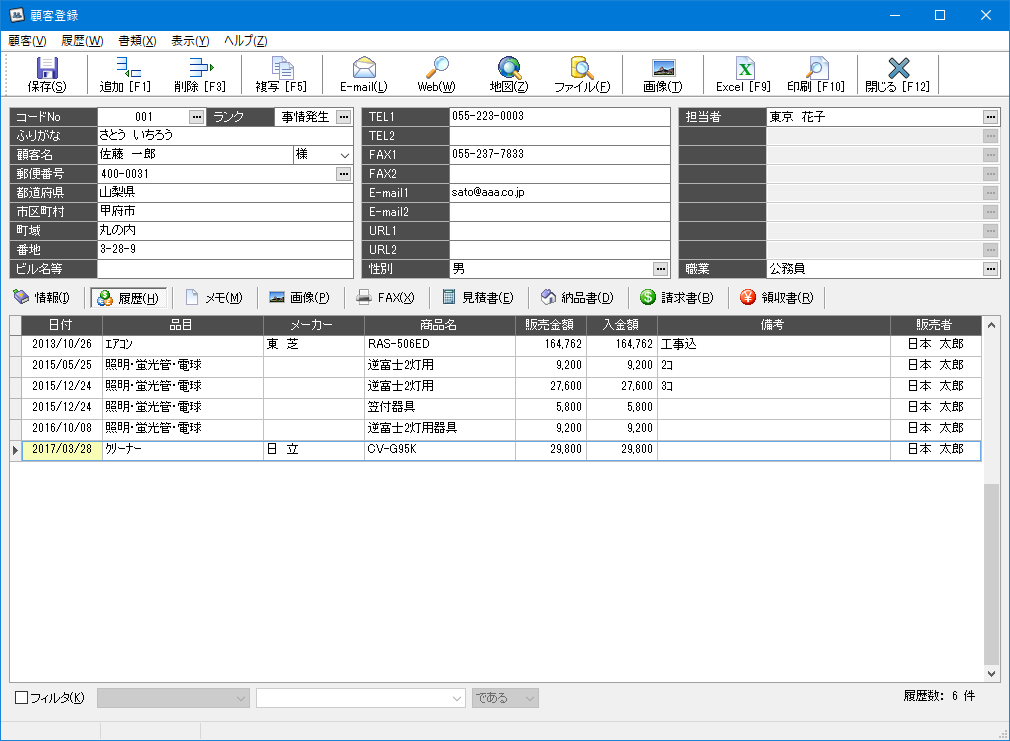Open the 職業 公務員 selector button
The height and width of the screenshot is (741, 1010).
pyautogui.click(x=991, y=269)
